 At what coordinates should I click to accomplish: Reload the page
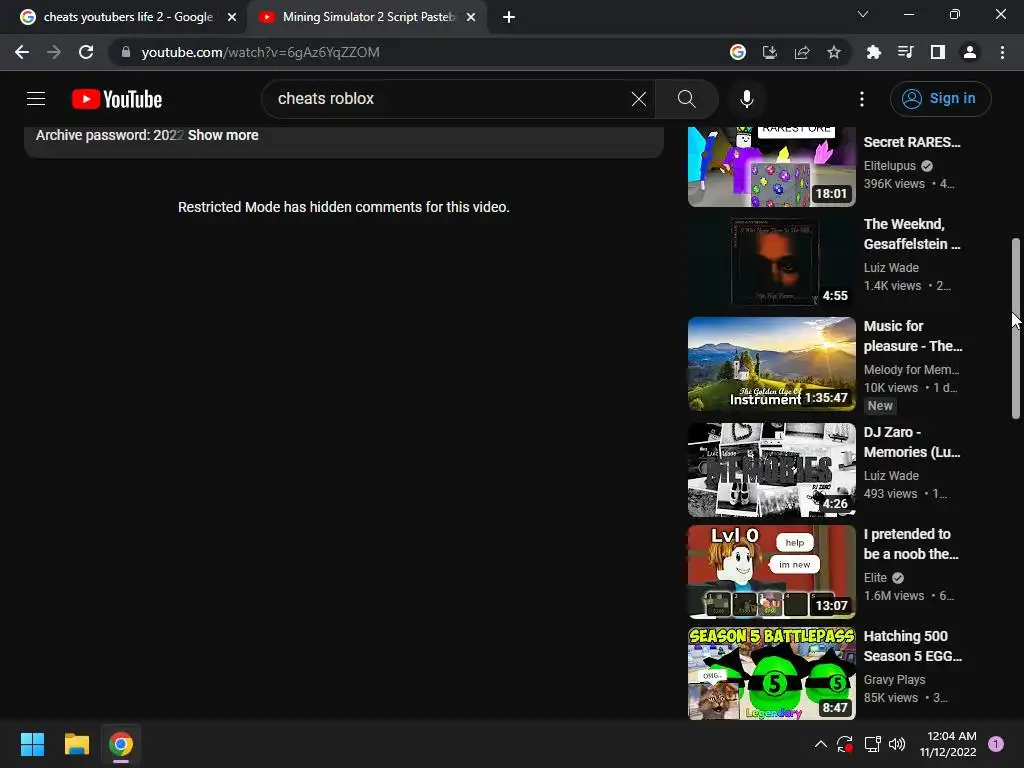[x=86, y=52]
